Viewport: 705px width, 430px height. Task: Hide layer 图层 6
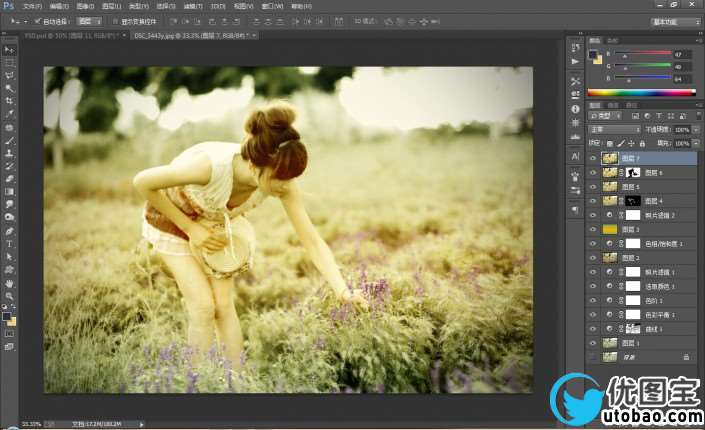click(593, 173)
